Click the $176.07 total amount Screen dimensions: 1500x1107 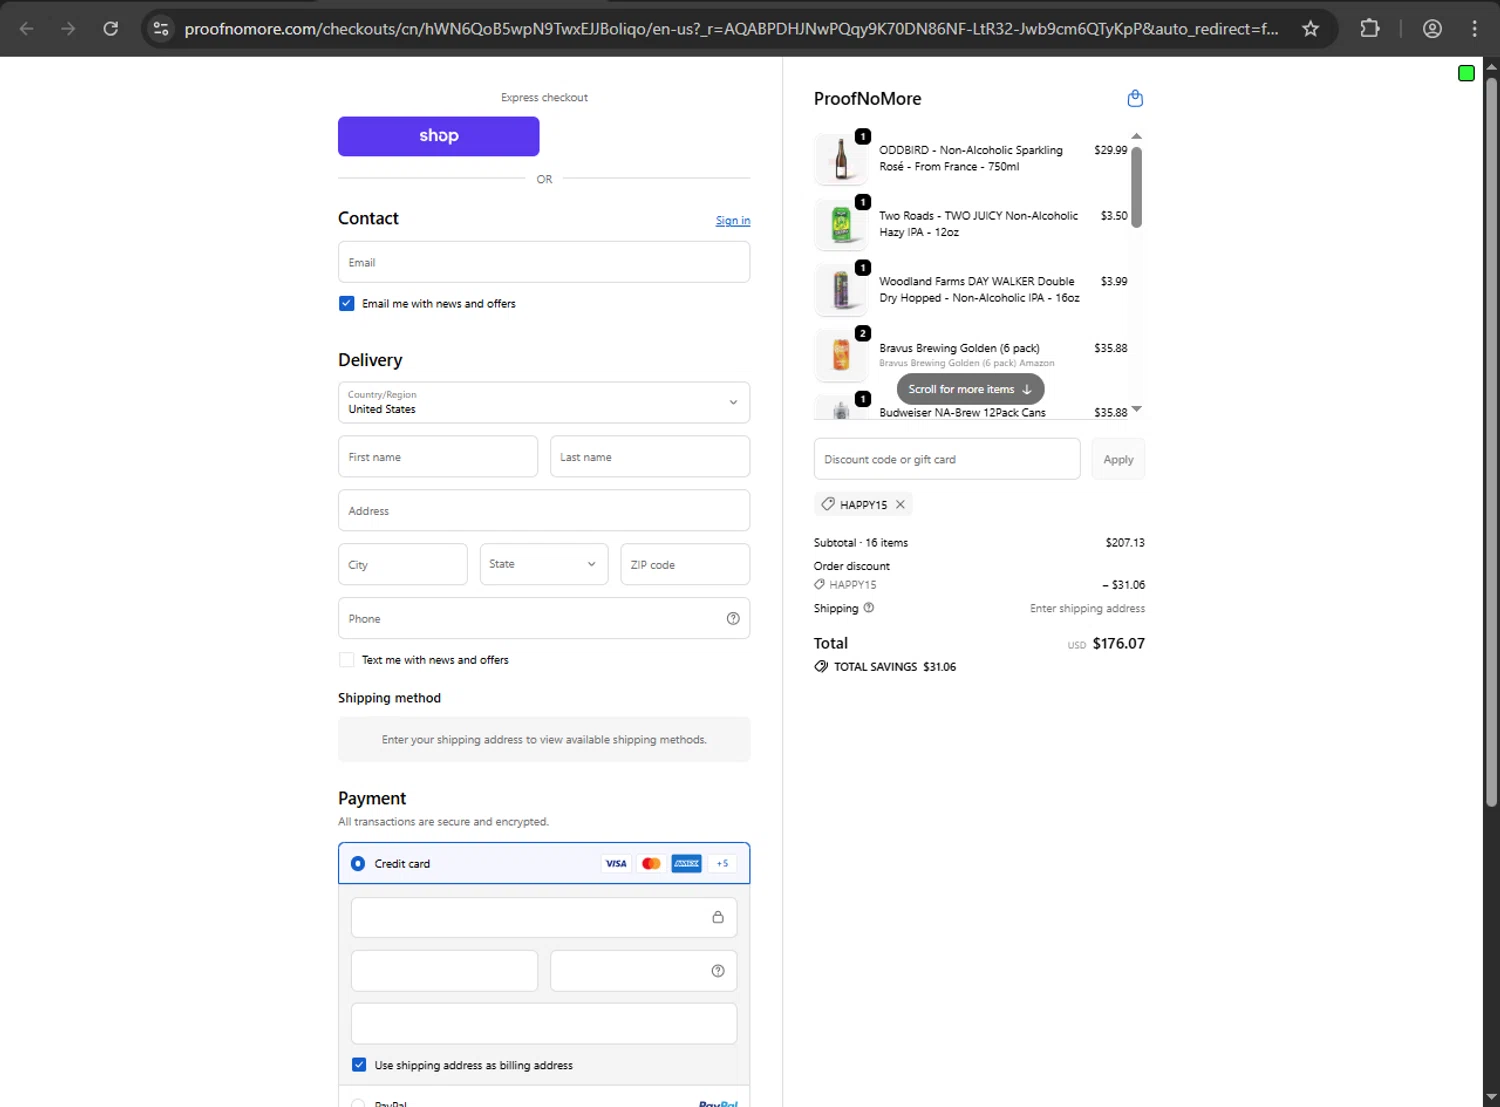click(x=1119, y=643)
